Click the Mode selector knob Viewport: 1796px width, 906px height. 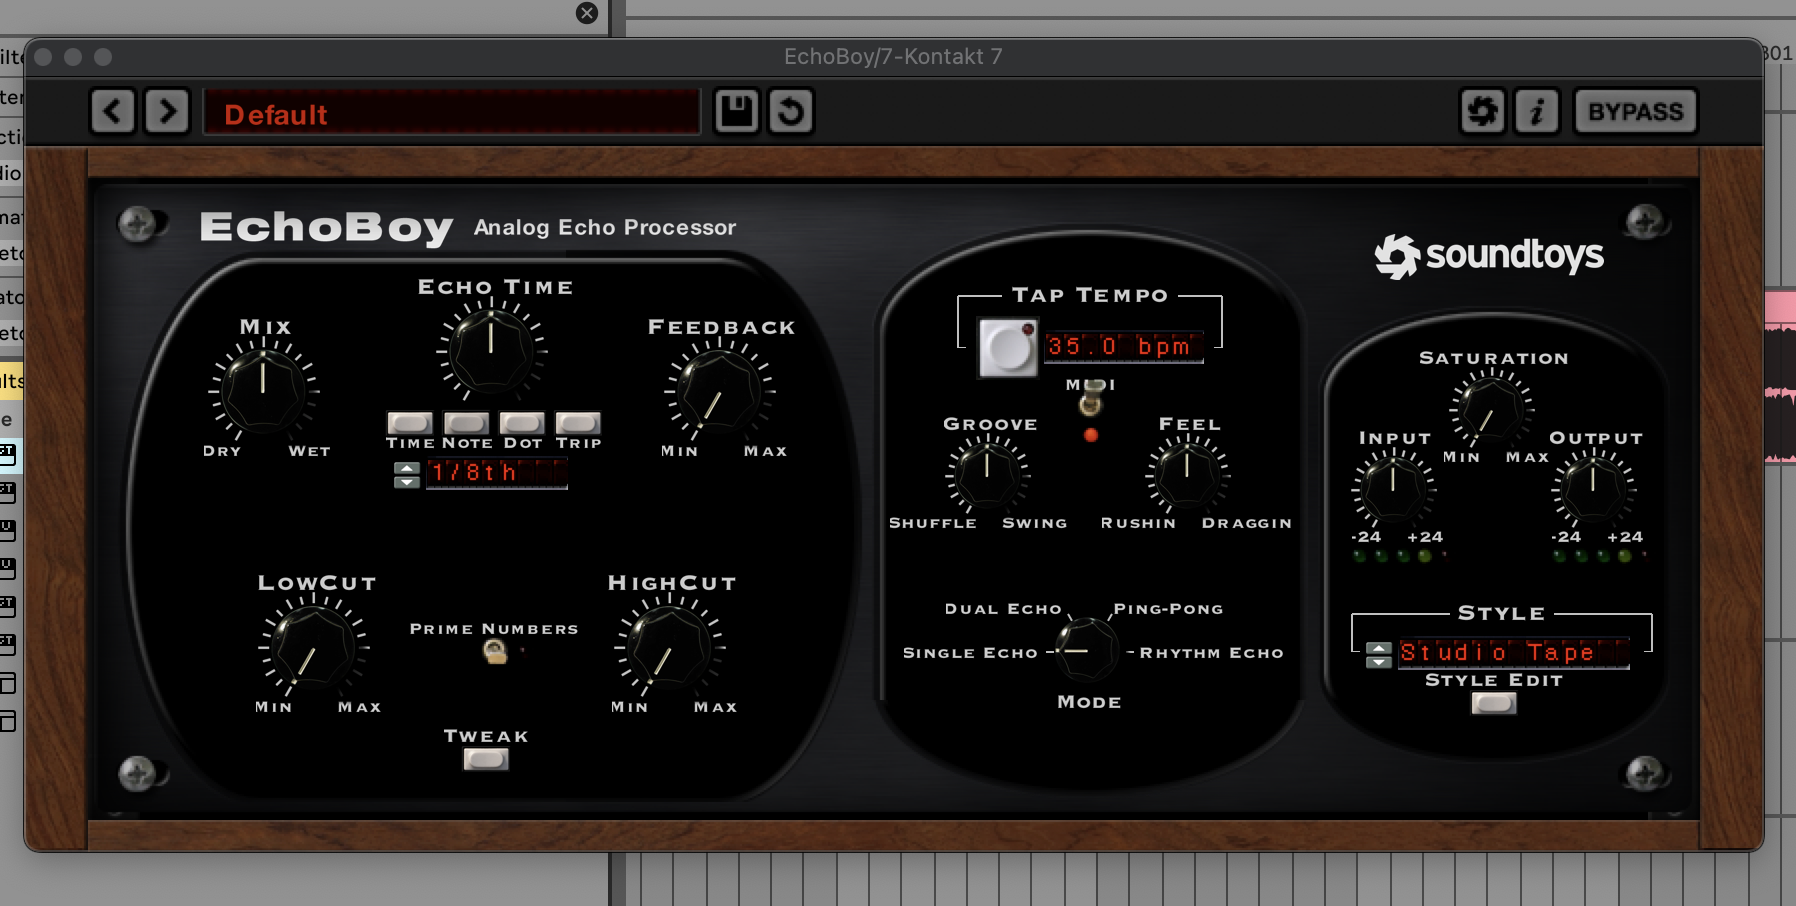pyautogui.click(x=1086, y=650)
